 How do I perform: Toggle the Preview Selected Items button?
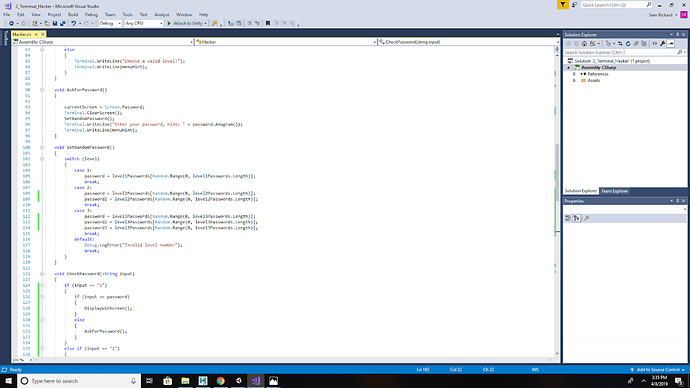(x=671, y=44)
